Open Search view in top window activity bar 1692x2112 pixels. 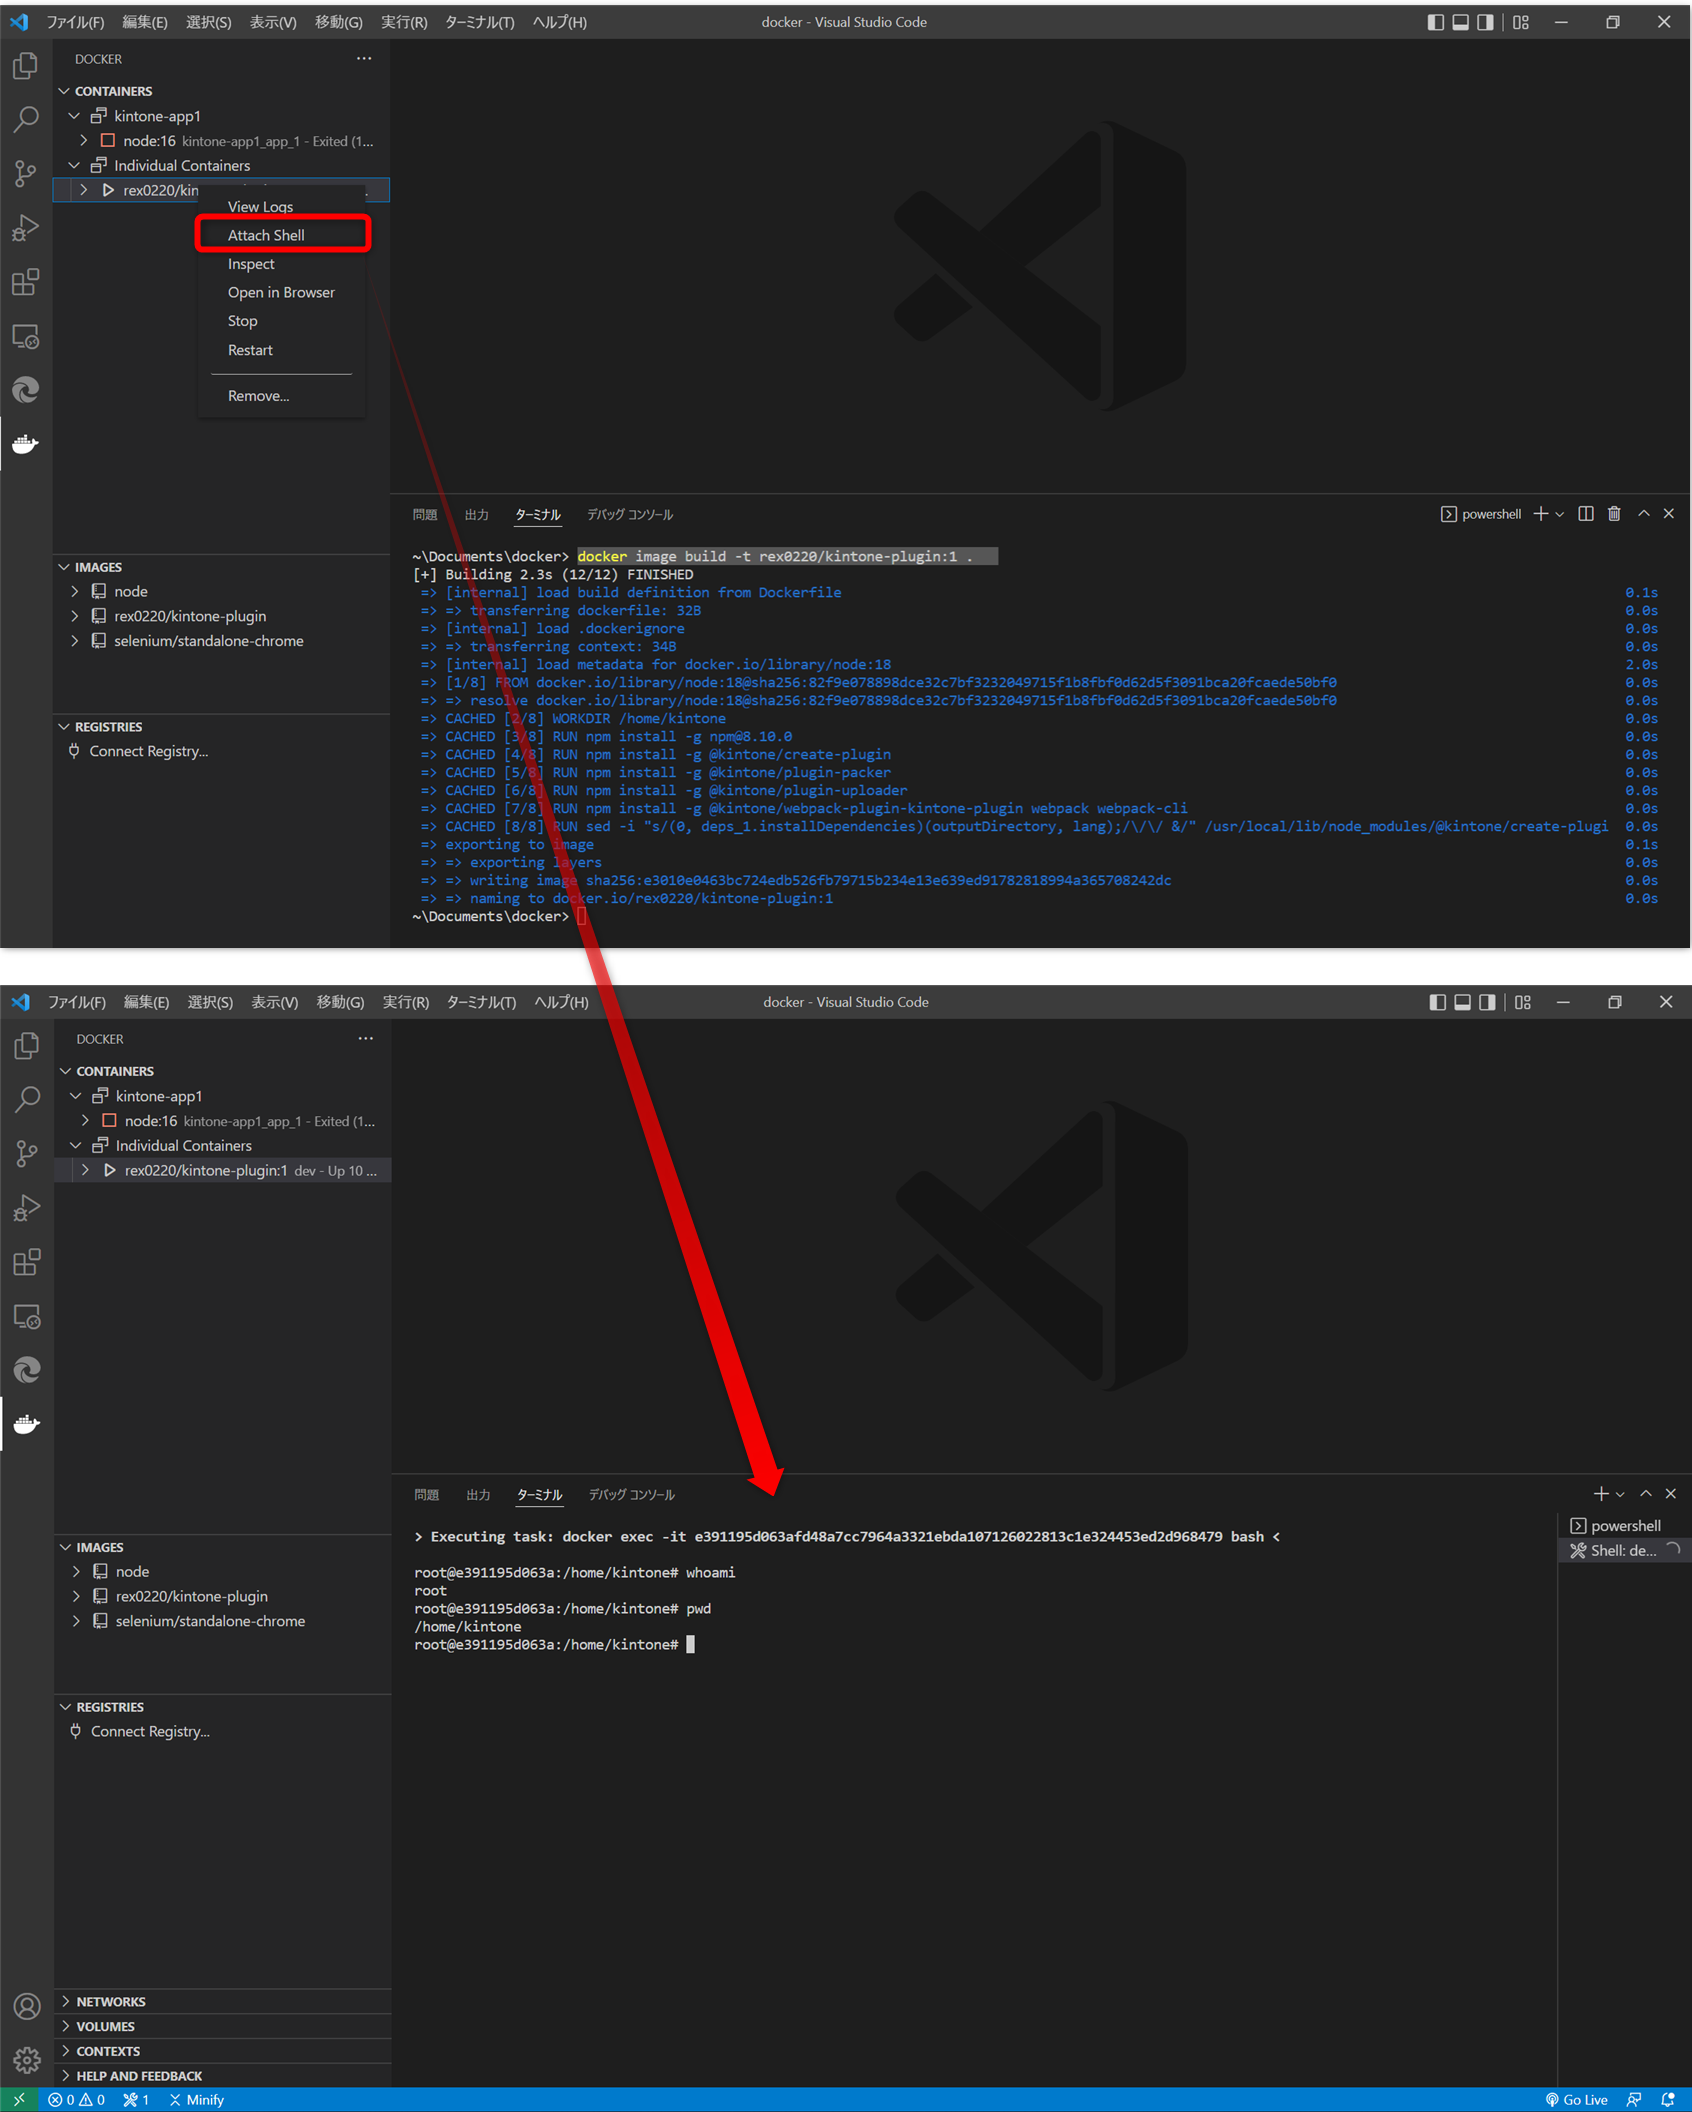coord(26,120)
